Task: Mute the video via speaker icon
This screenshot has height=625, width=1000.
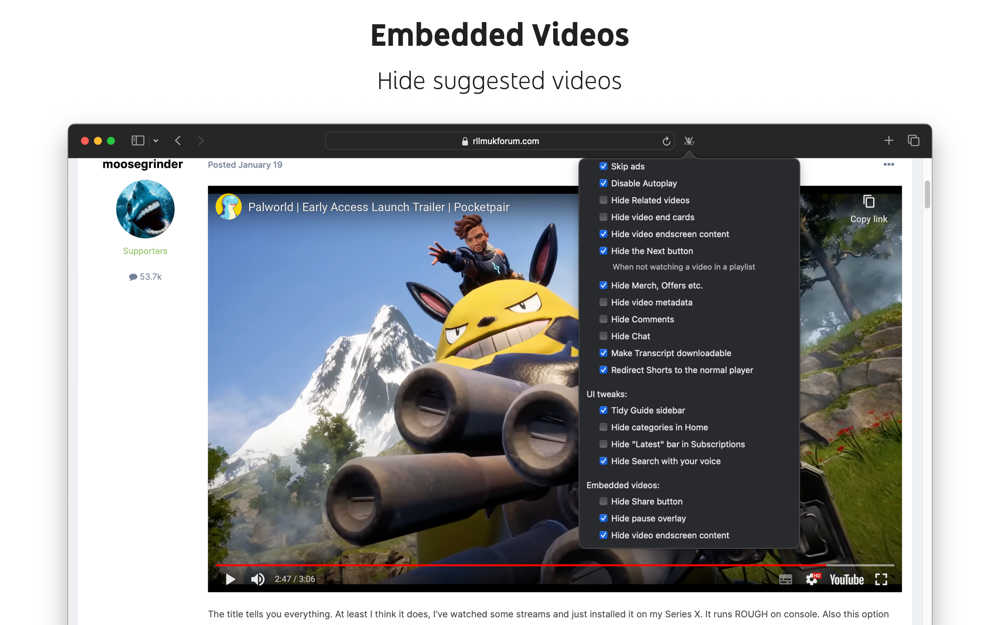Action: tap(257, 579)
